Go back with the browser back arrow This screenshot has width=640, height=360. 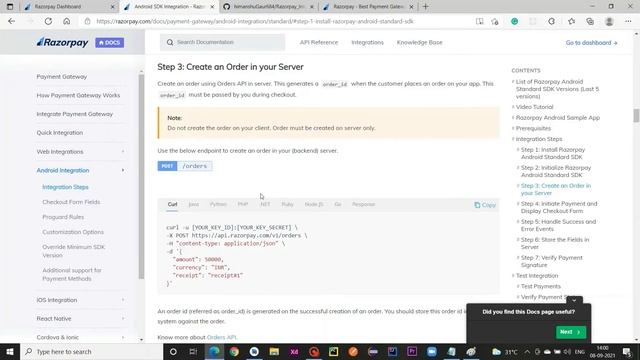pyautogui.click(x=11, y=21)
